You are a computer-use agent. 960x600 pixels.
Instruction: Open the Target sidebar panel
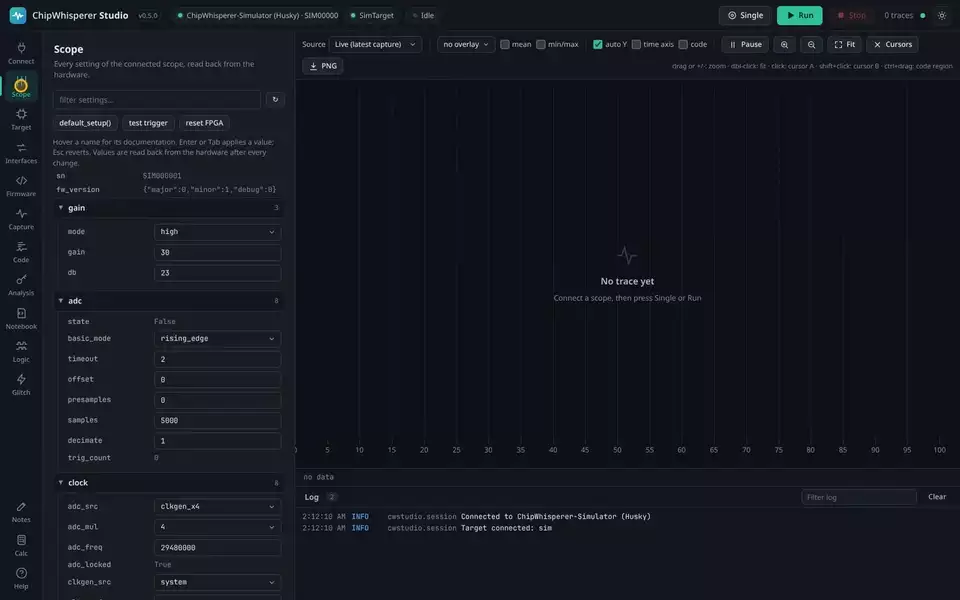click(x=21, y=119)
